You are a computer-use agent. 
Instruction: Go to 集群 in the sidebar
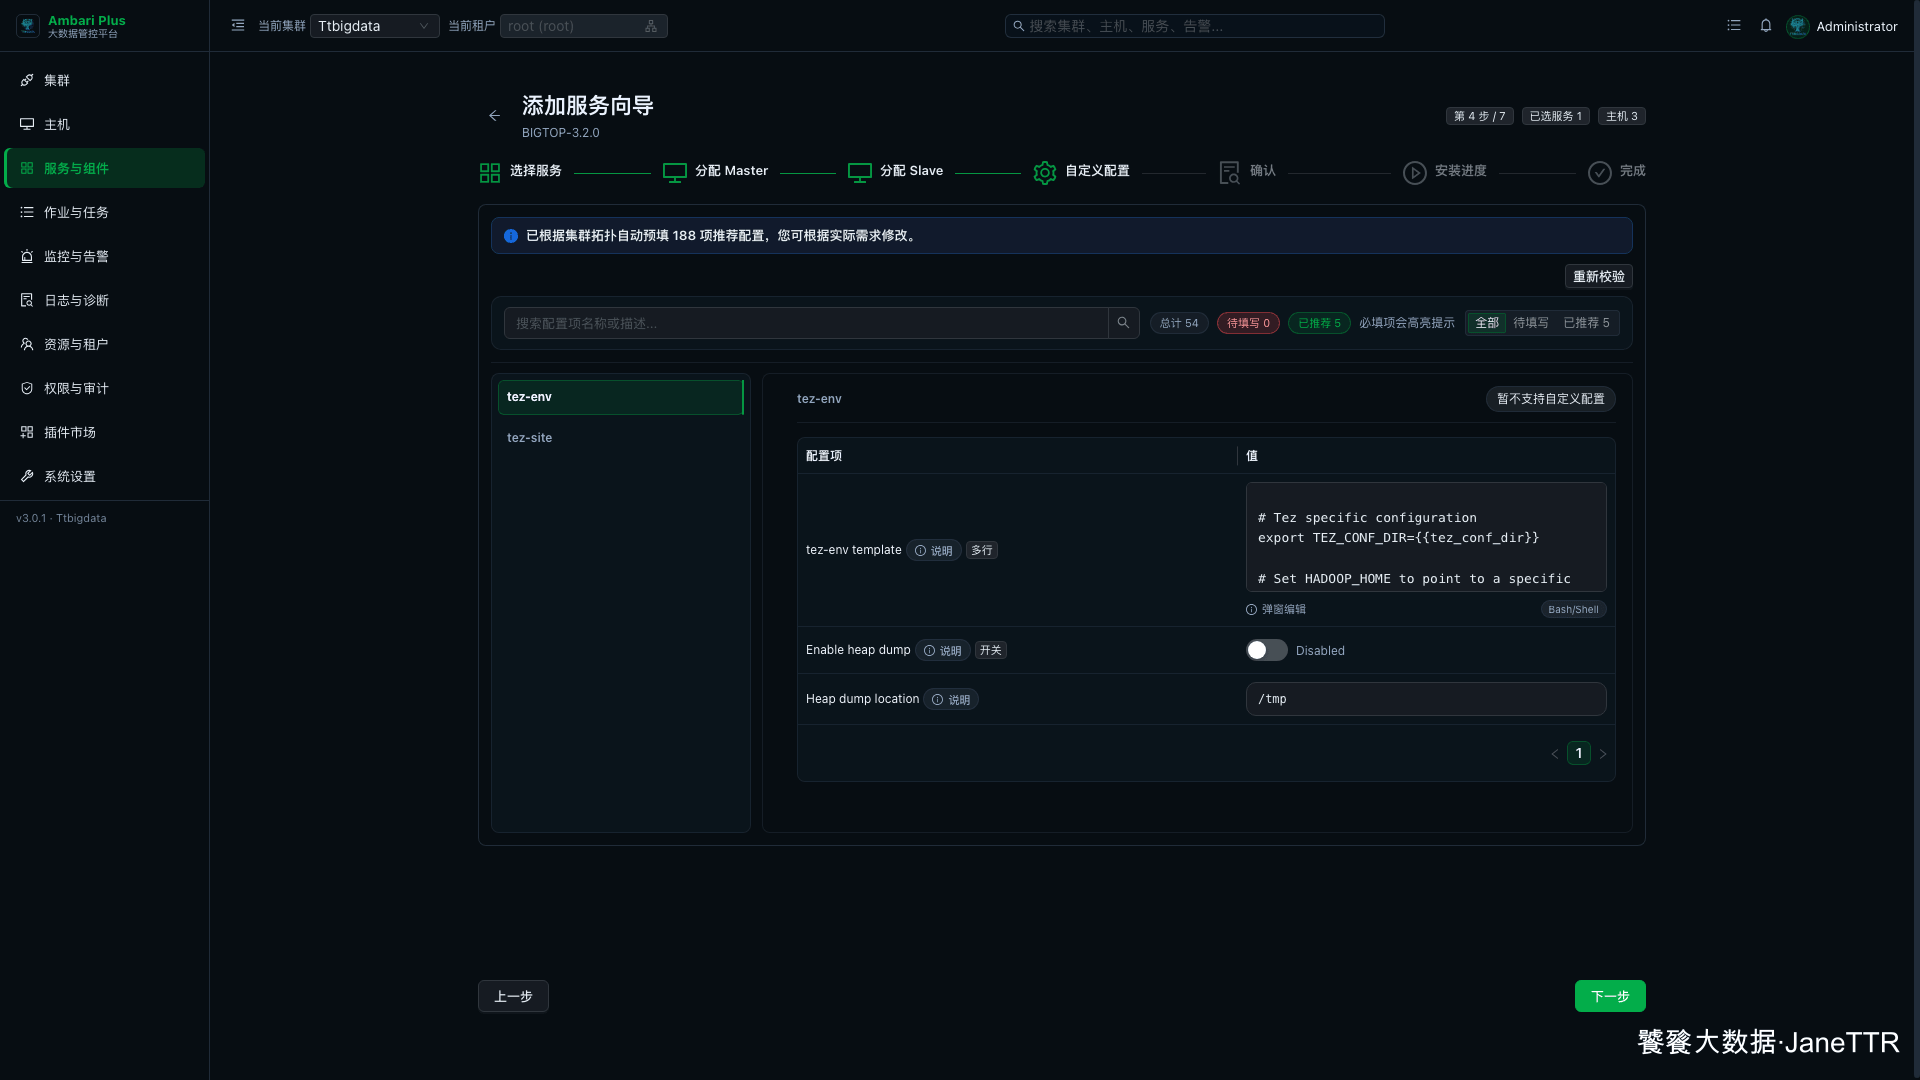pos(105,80)
